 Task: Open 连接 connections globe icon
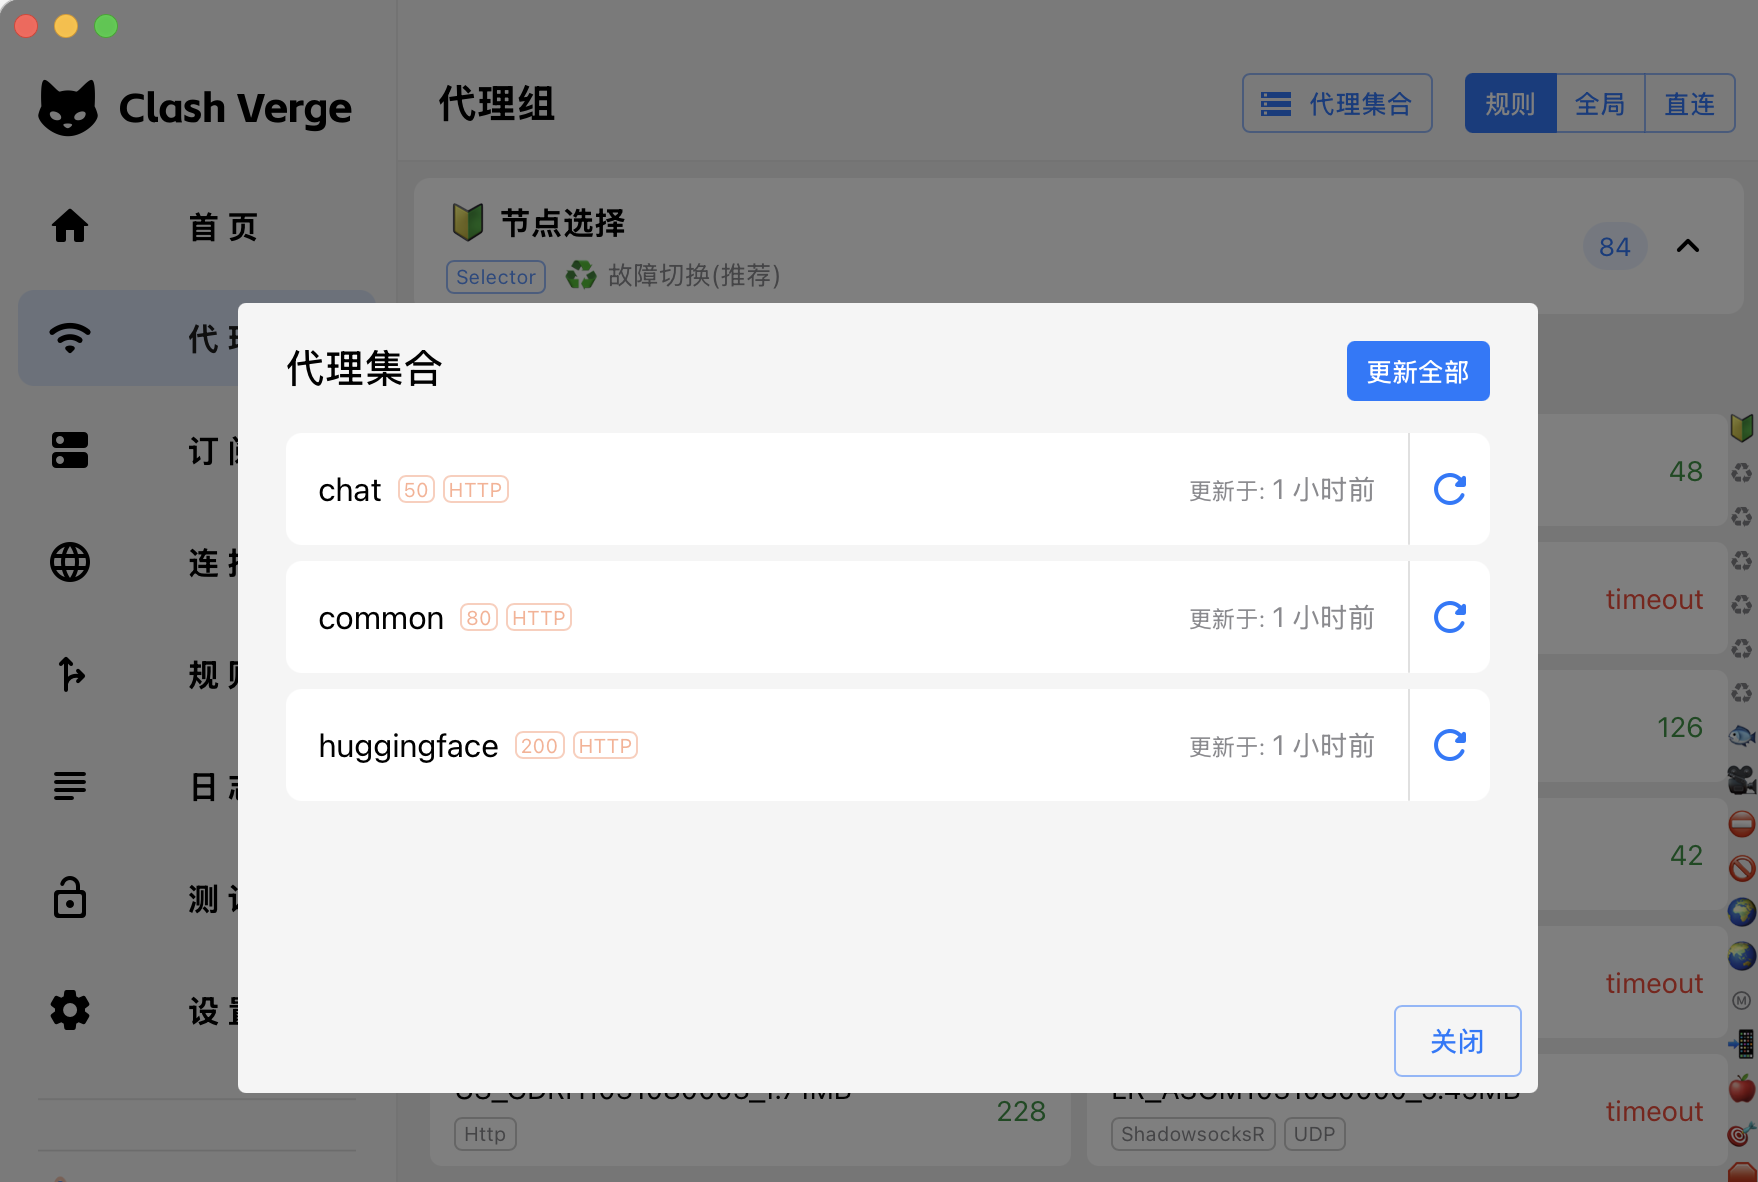[69, 562]
